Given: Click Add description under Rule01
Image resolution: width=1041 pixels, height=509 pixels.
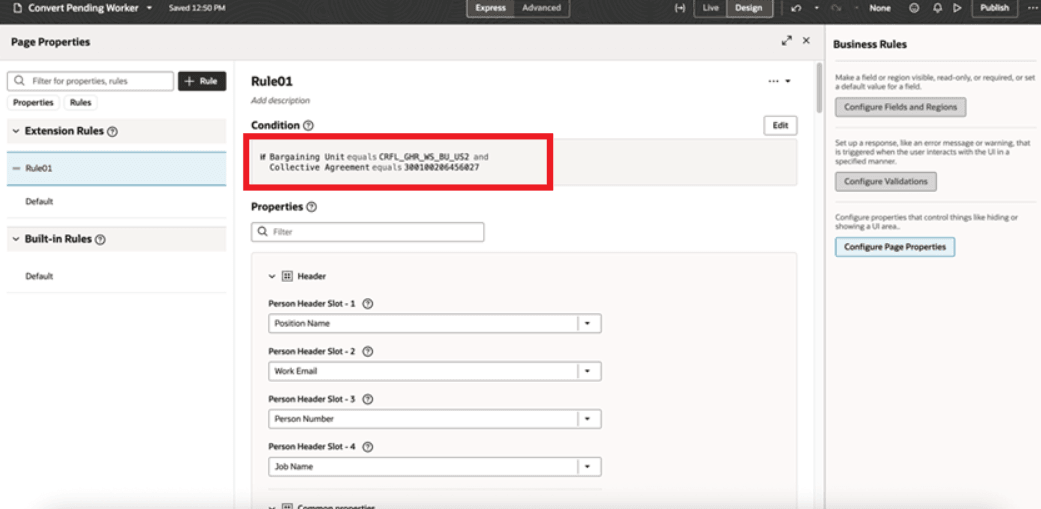Looking at the screenshot, I should (x=280, y=101).
